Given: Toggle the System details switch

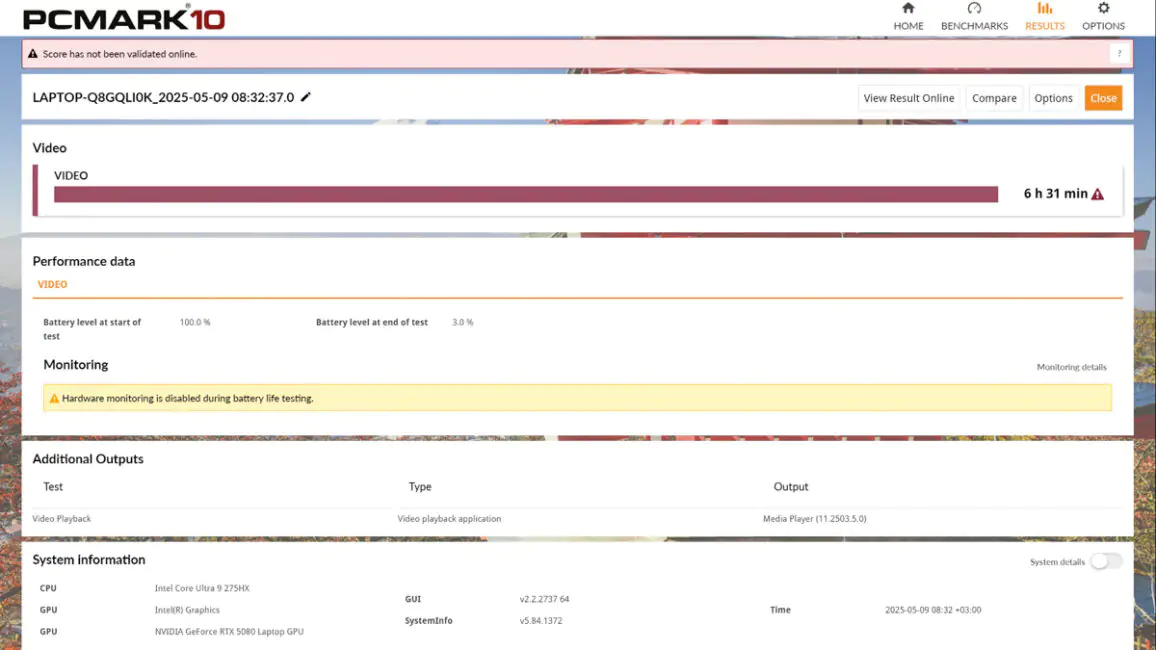Looking at the screenshot, I should point(1106,562).
